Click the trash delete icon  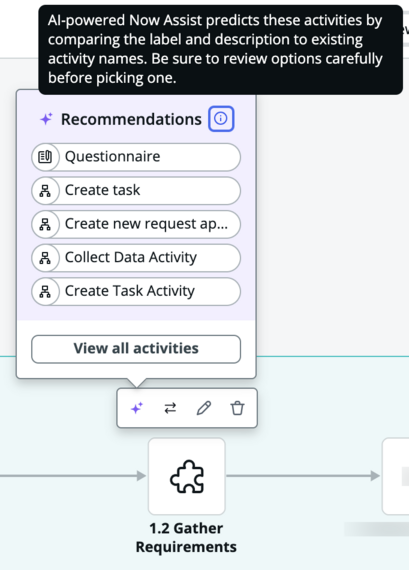coord(237,408)
